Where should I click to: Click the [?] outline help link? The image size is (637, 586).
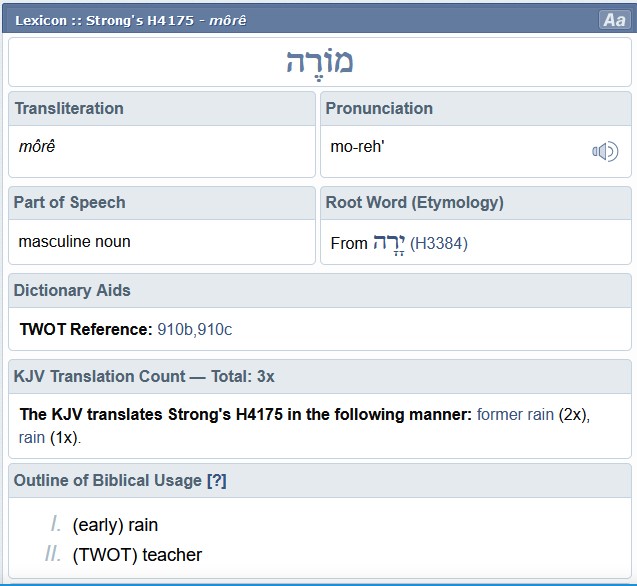point(216,480)
